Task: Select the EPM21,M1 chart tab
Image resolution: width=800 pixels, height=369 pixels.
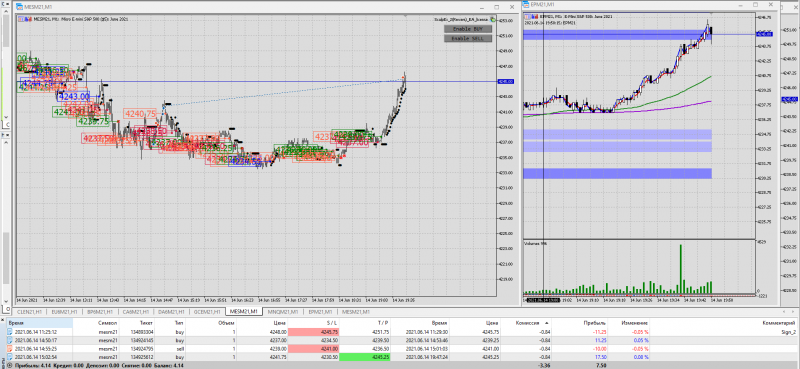Action: [x=319, y=311]
